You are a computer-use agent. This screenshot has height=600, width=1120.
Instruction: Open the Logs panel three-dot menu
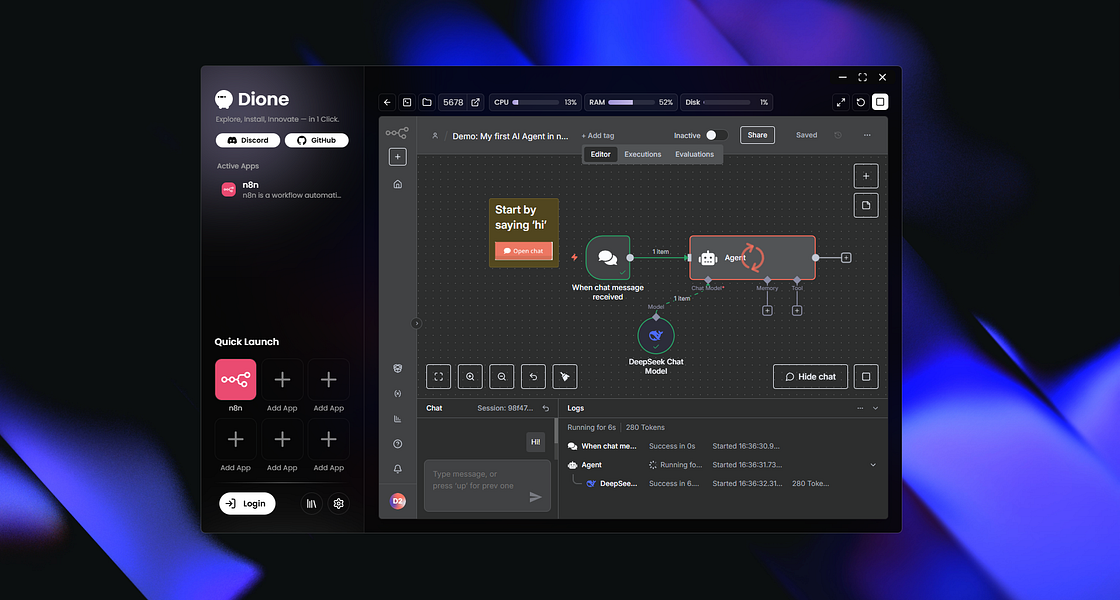click(x=860, y=409)
